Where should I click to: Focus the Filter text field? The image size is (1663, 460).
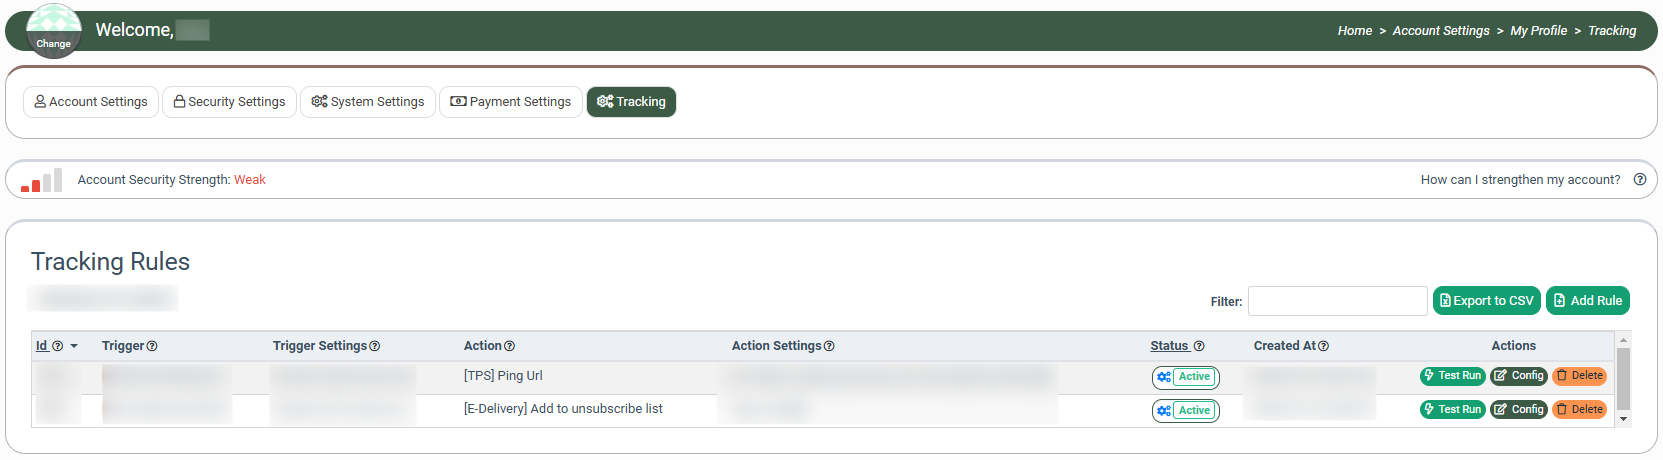(1337, 301)
